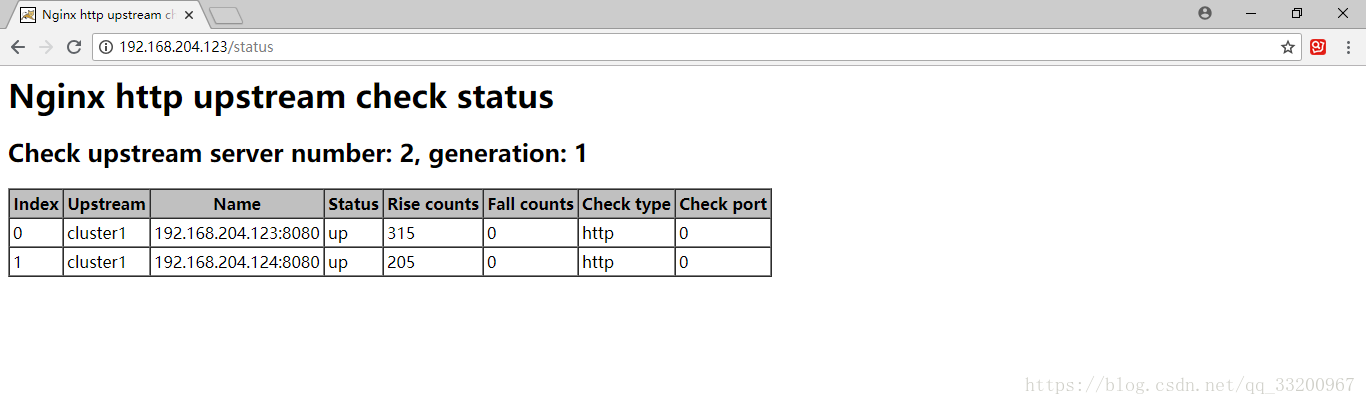The width and height of the screenshot is (1366, 405).
Task: Select the Nginx http upstream tab
Action: (100, 15)
